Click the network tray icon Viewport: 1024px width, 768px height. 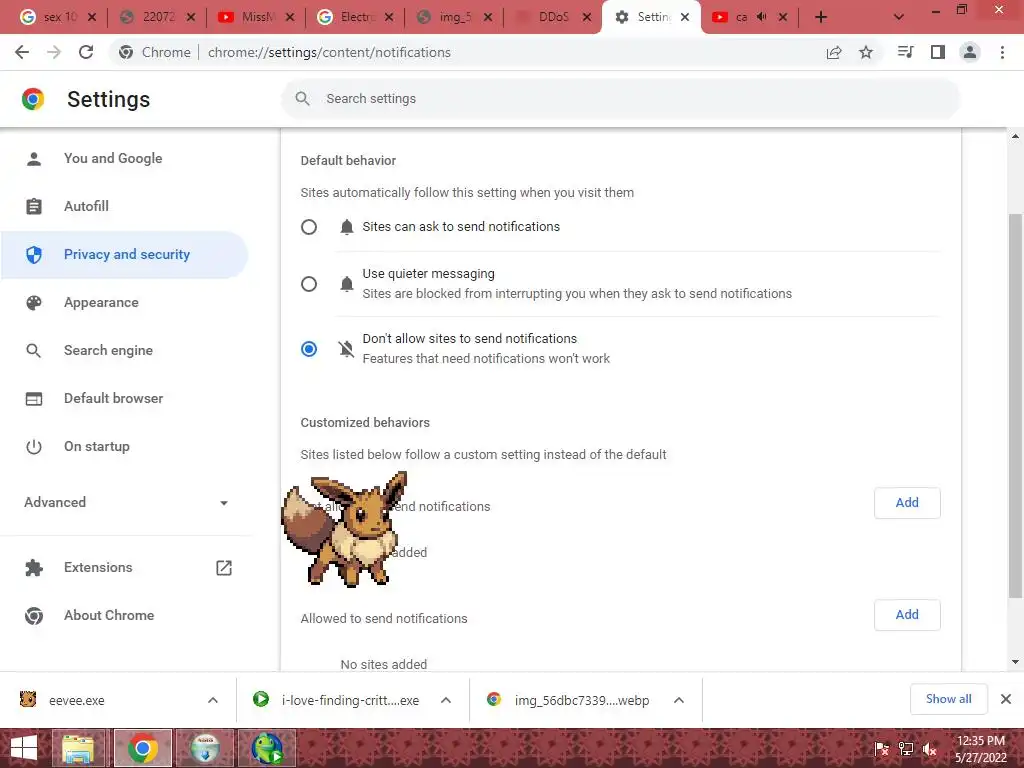pos(906,749)
